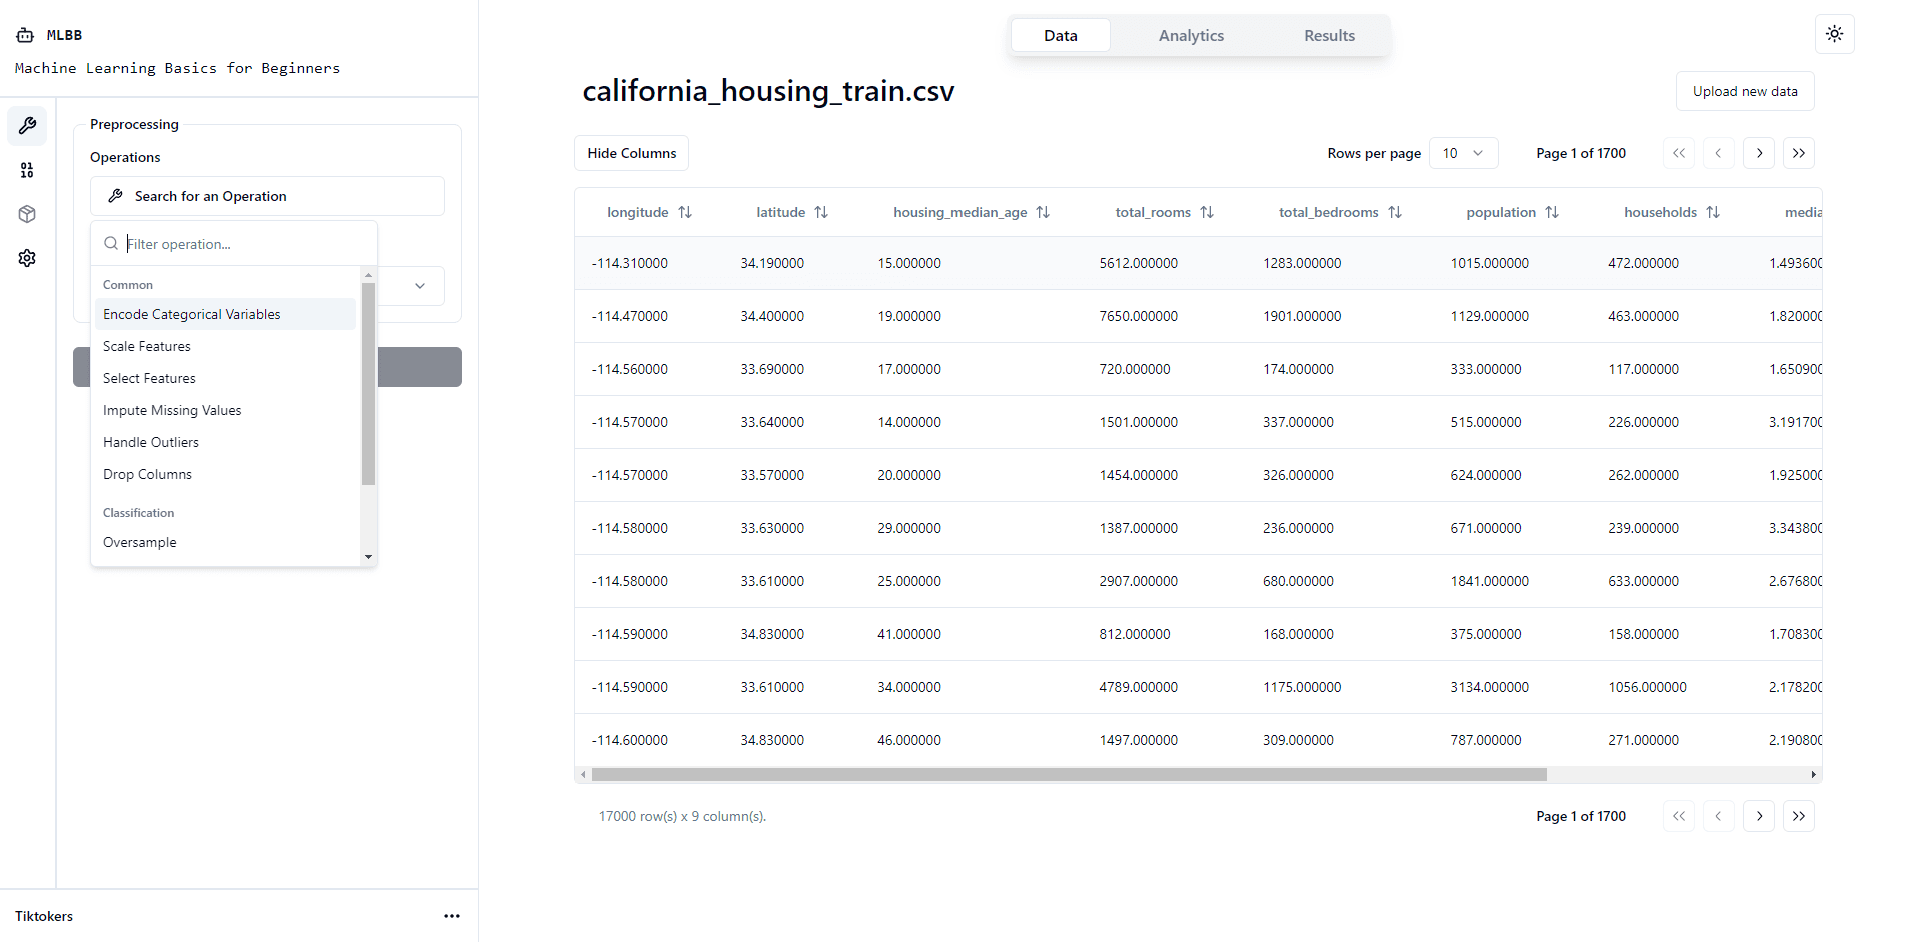Open the wrench preprocessing sidebar icon
Image resolution: width=1914 pixels, height=942 pixels.
(27, 126)
